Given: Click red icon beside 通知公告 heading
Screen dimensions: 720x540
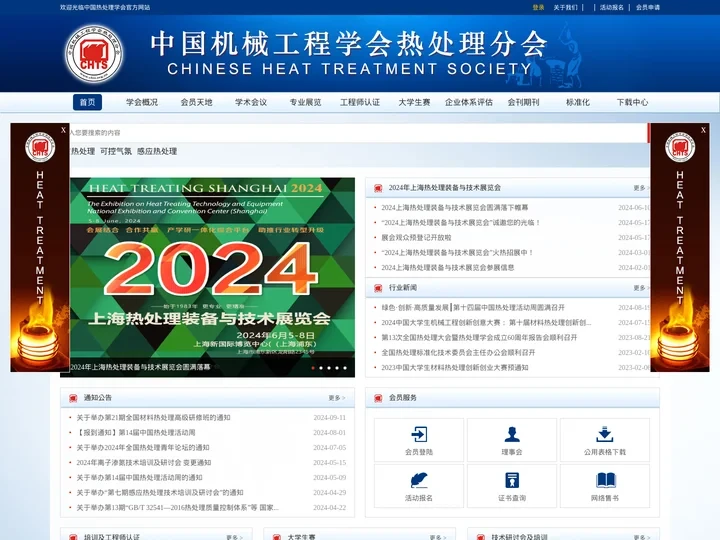Looking at the screenshot, I should click(x=73, y=398).
